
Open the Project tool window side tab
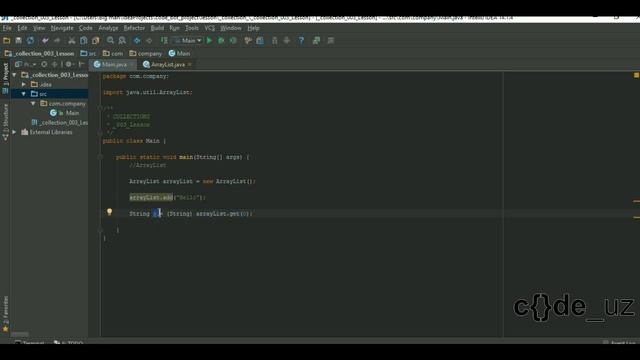5,78
